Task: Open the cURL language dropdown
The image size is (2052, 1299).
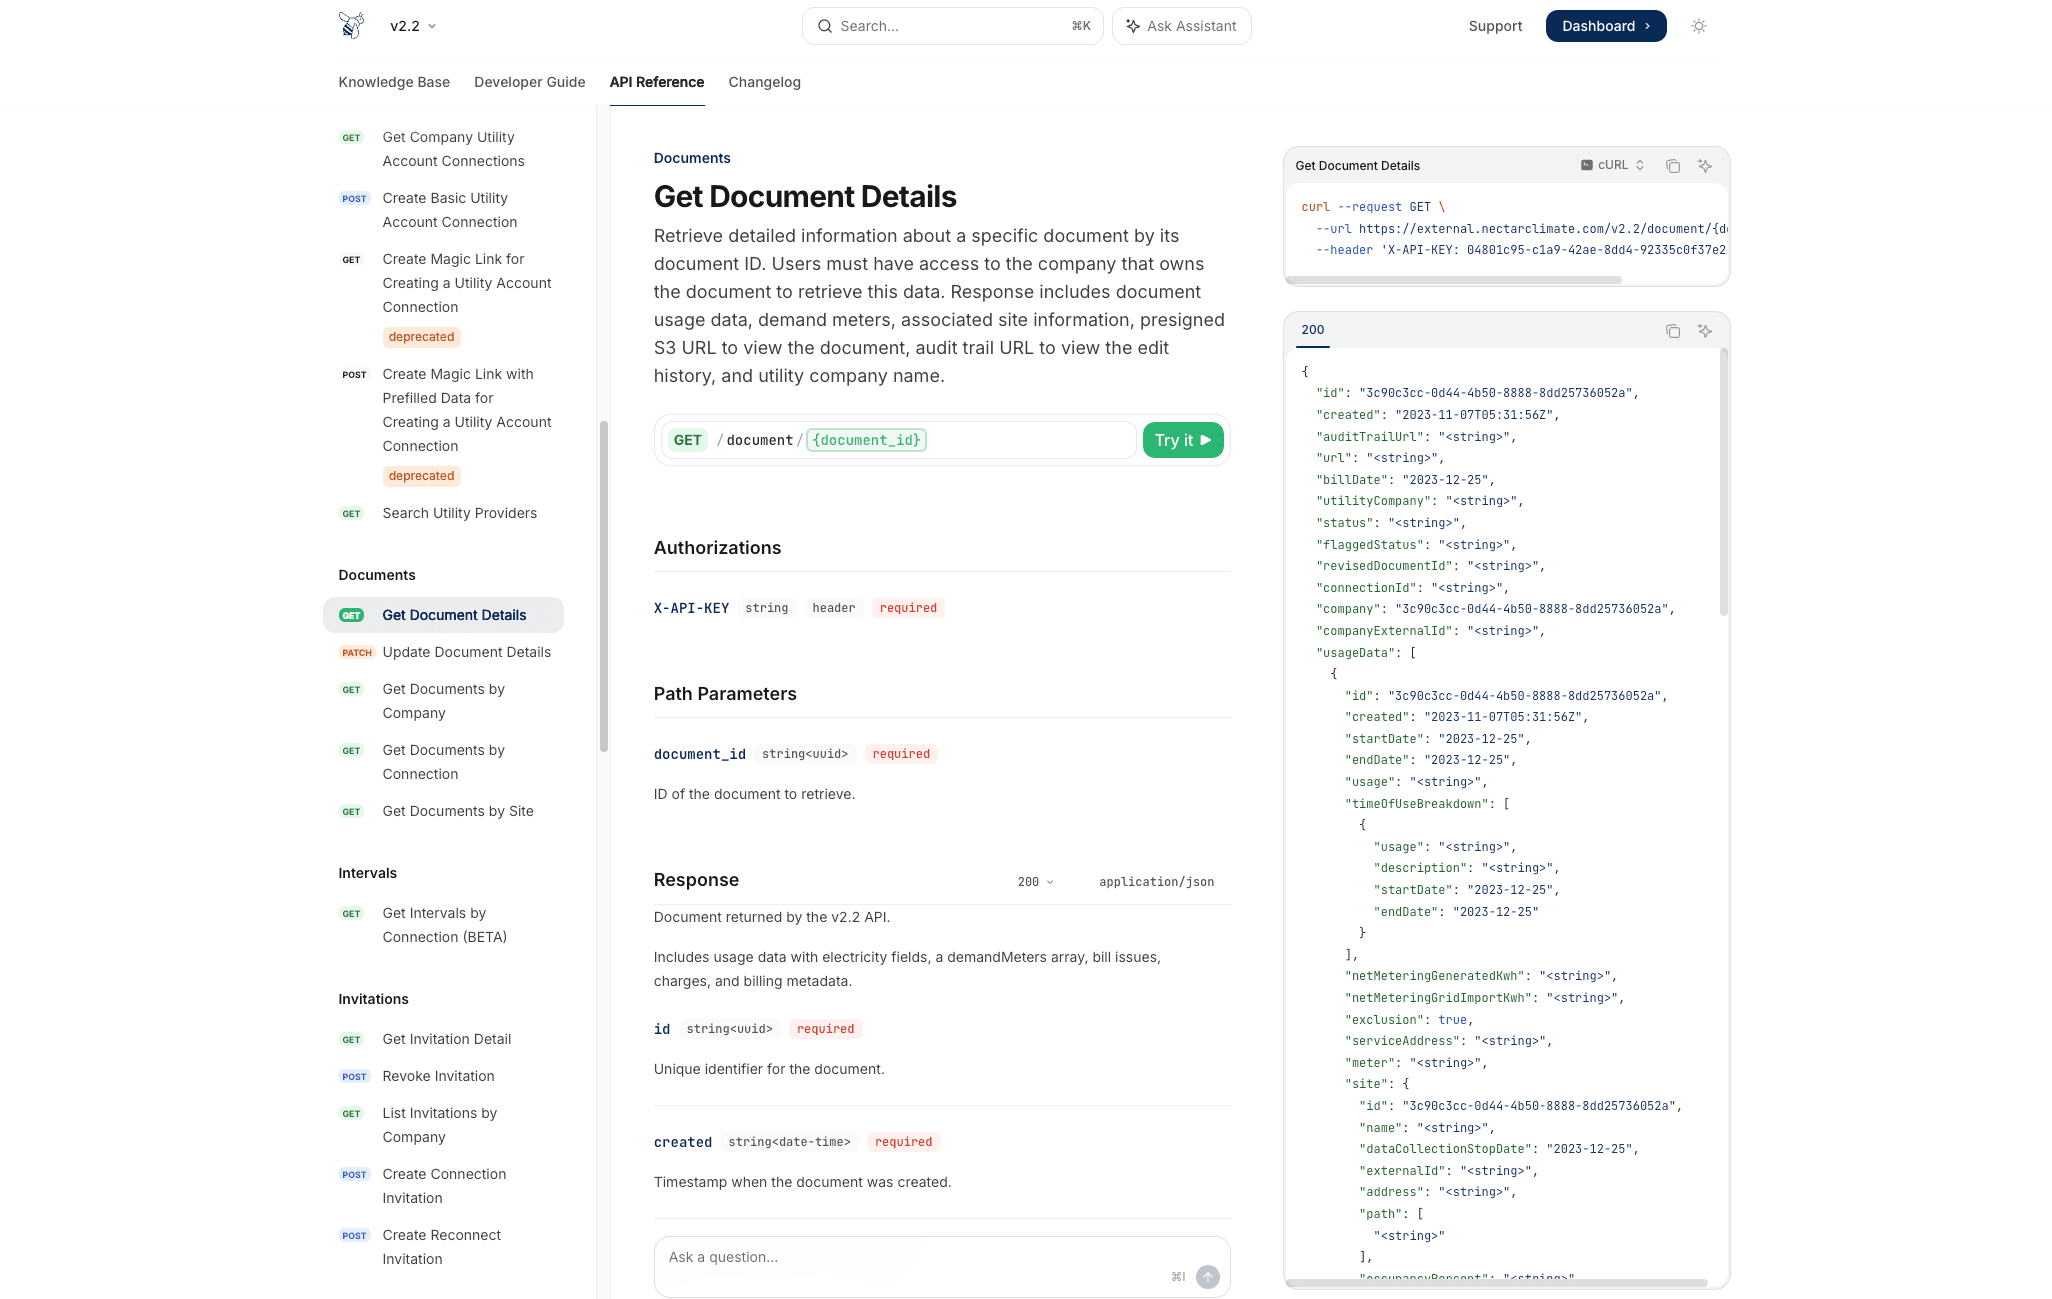Action: pos(1612,165)
